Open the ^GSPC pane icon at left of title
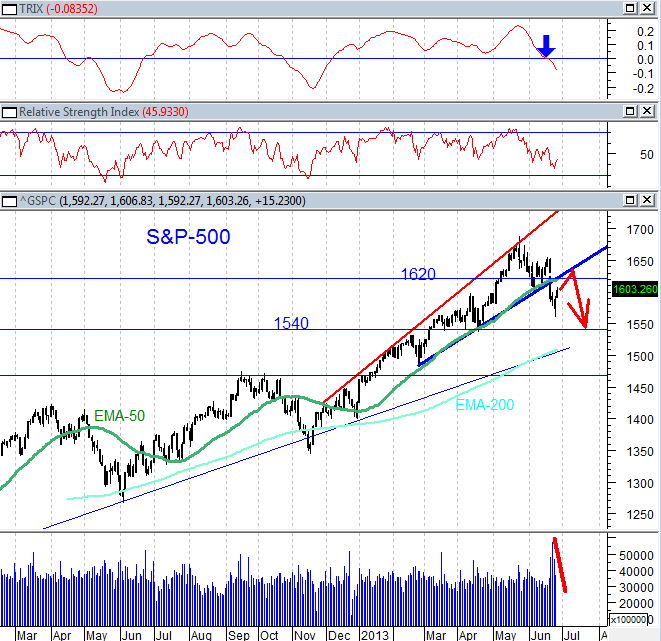The image size is (661, 641). [9, 201]
